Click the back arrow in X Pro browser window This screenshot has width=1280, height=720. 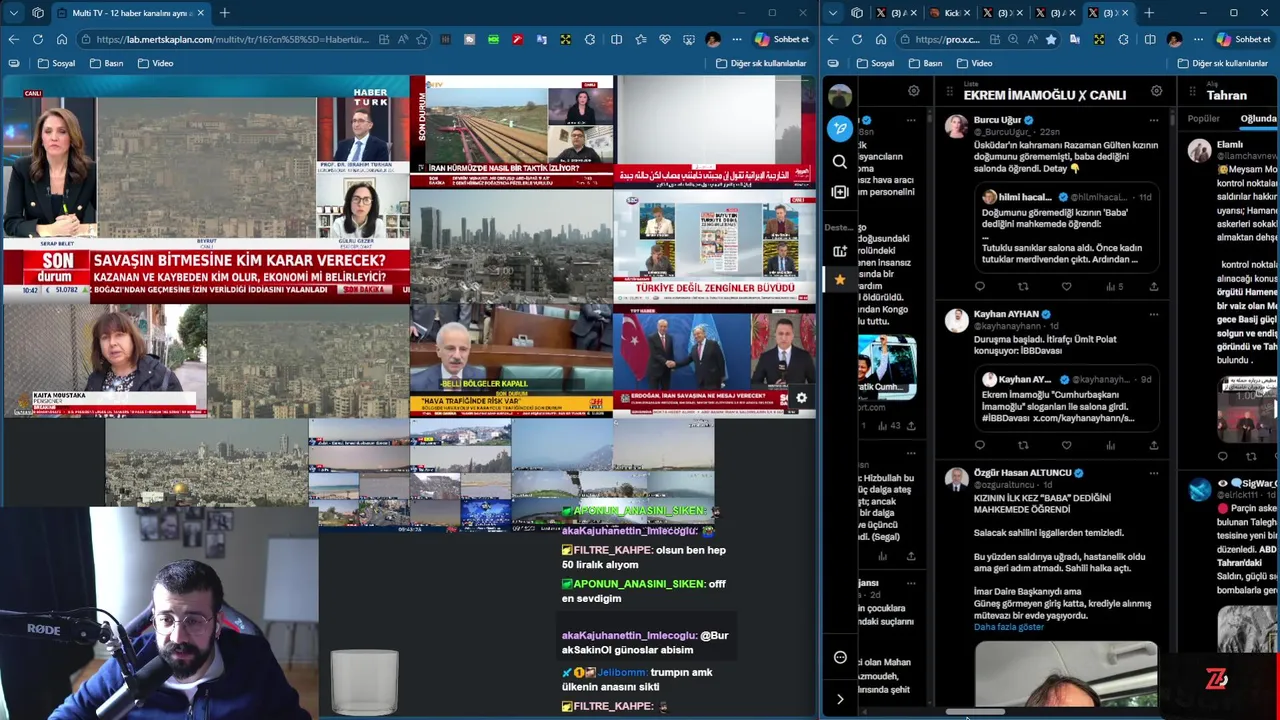pyautogui.click(x=833, y=39)
